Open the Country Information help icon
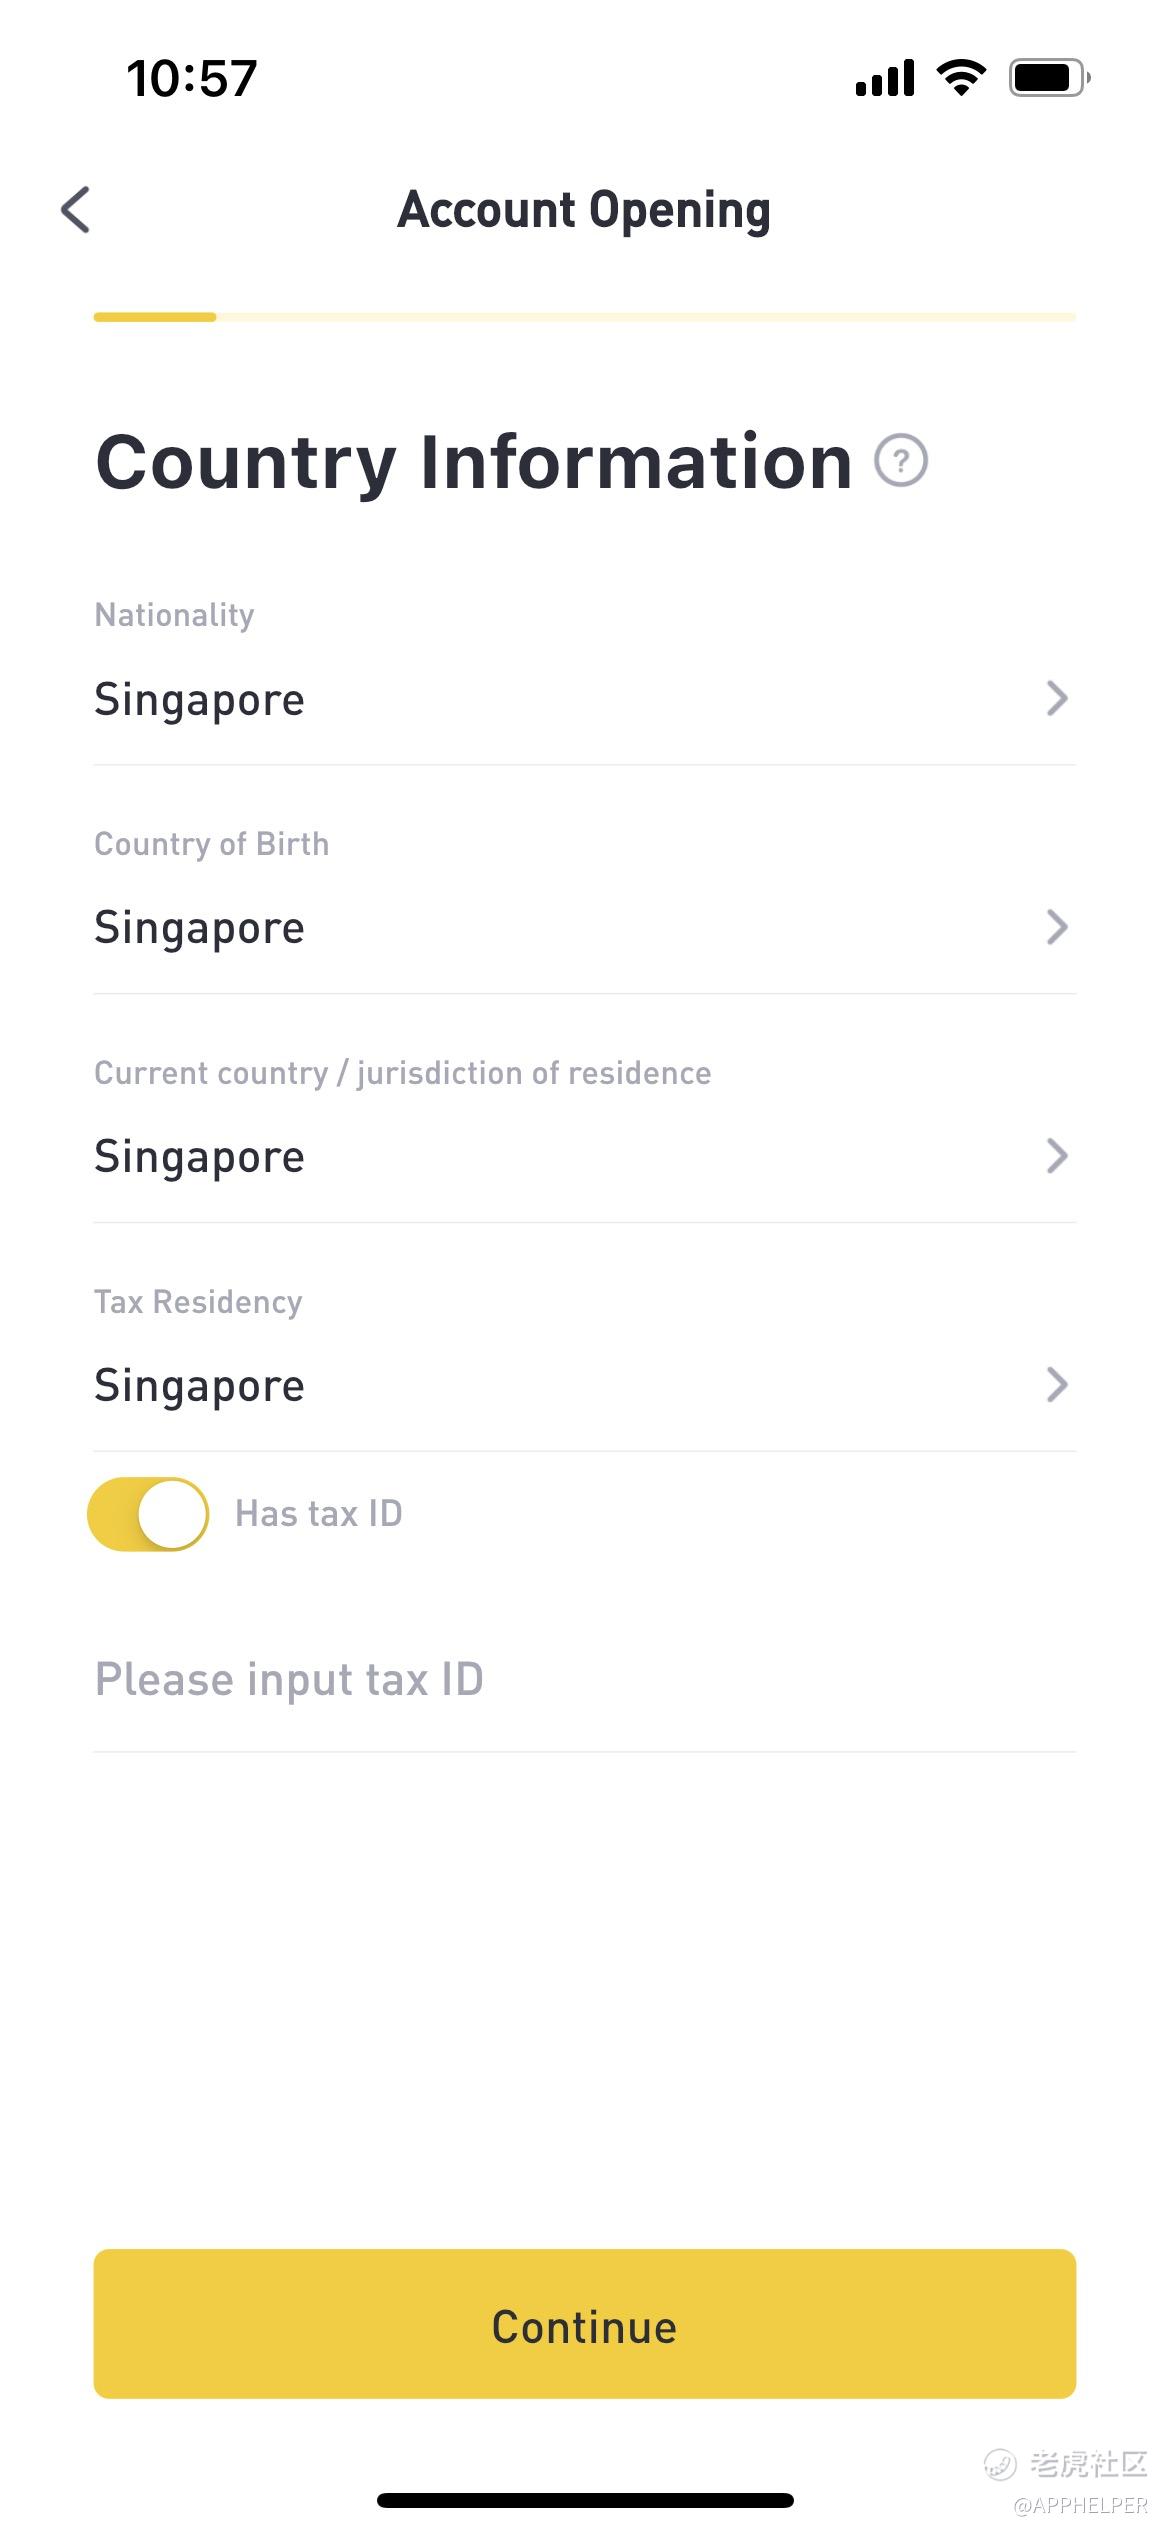This screenshot has width=1170, height=2532. point(901,461)
